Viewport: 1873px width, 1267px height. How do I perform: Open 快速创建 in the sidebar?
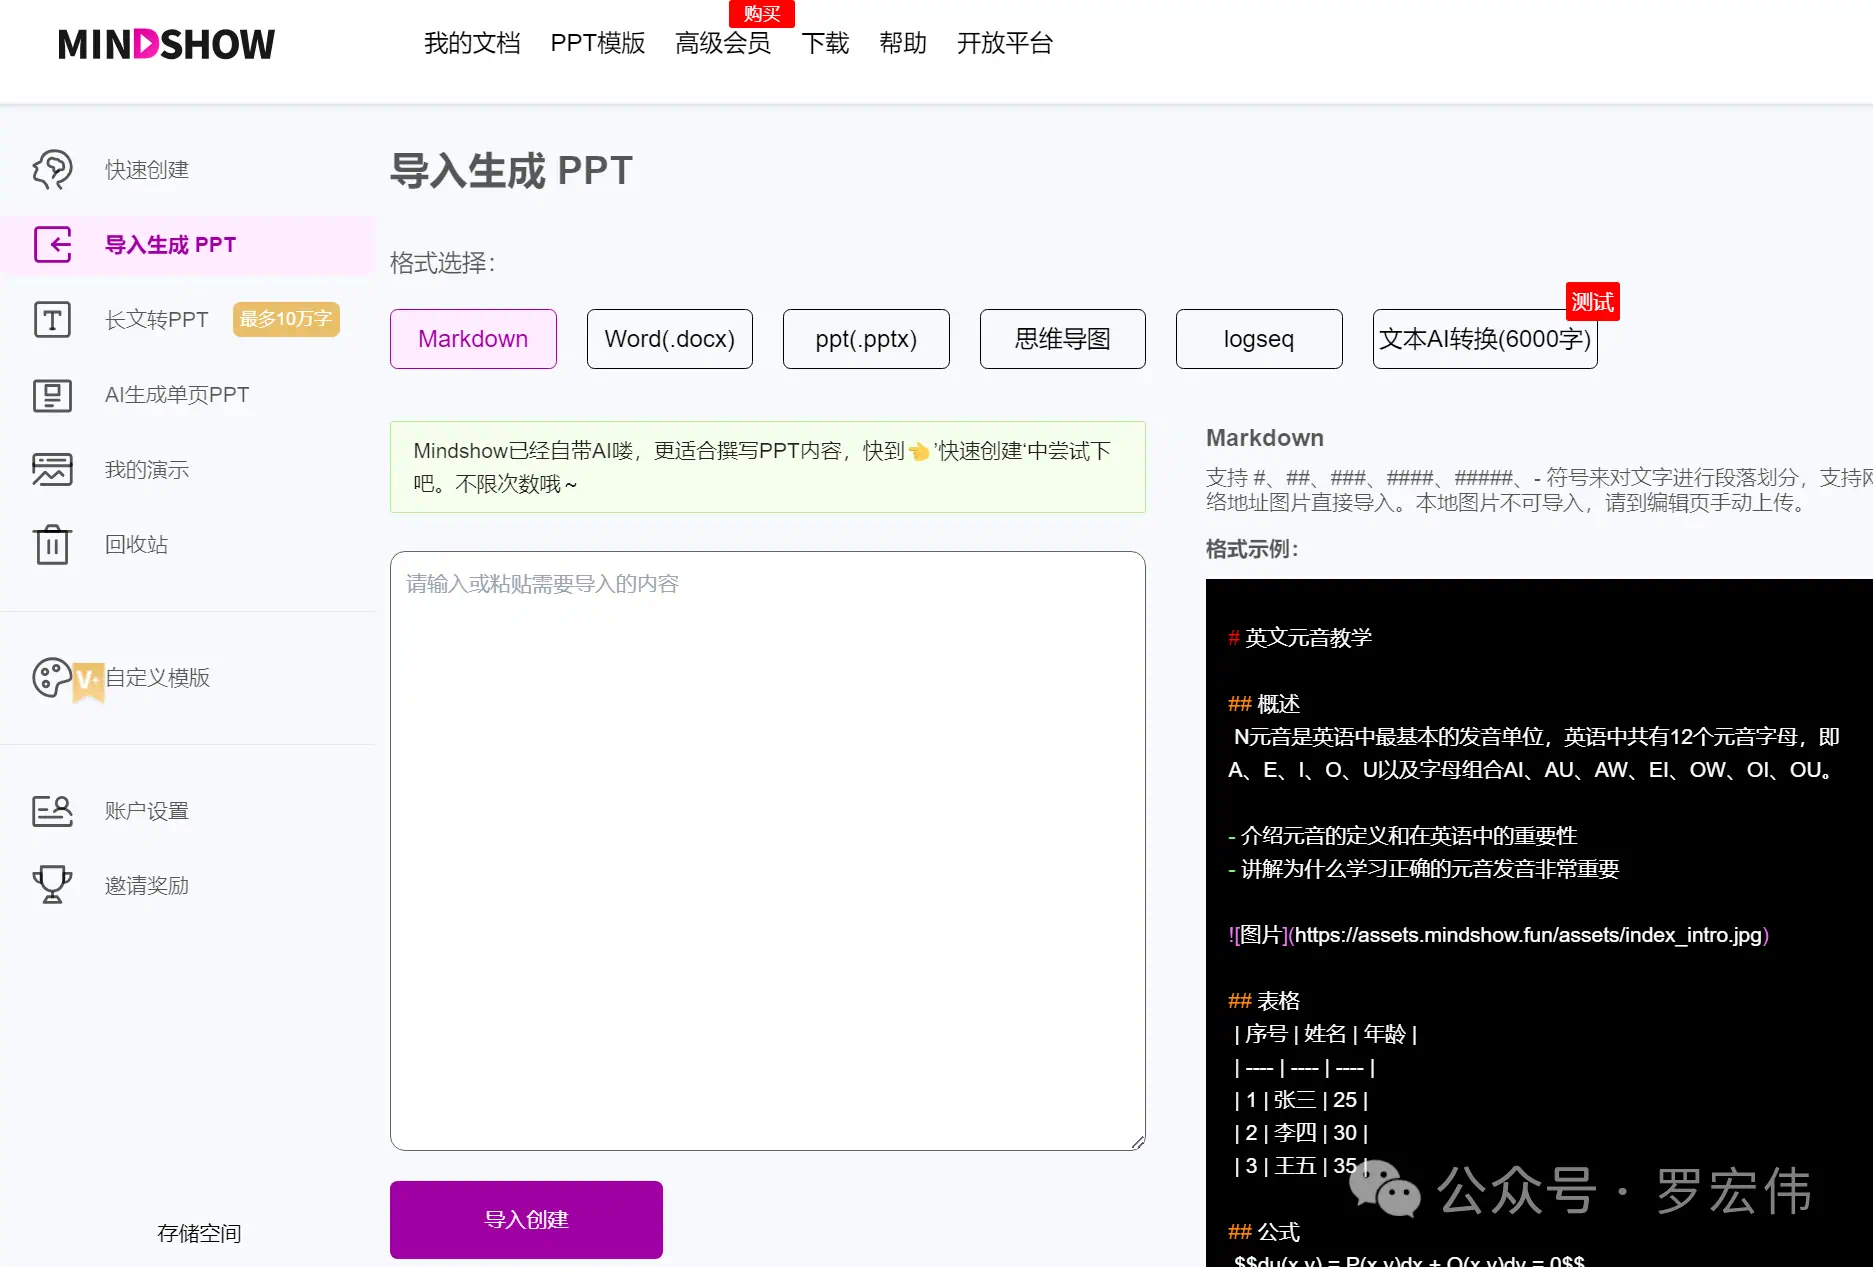pyautogui.click(x=147, y=170)
